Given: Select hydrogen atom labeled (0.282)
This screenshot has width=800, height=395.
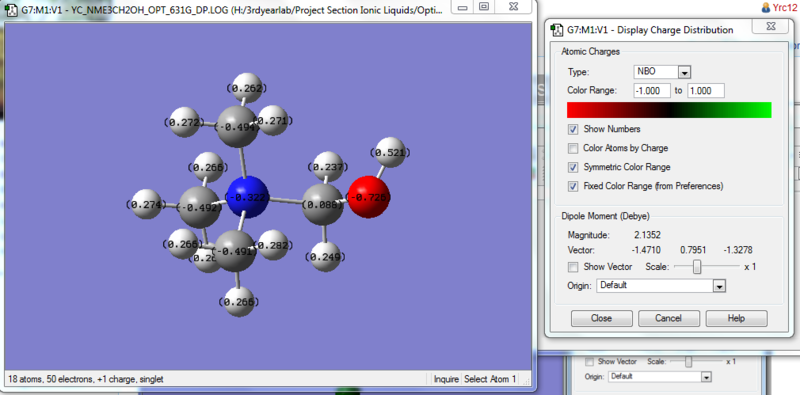Looking at the screenshot, I should (273, 245).
